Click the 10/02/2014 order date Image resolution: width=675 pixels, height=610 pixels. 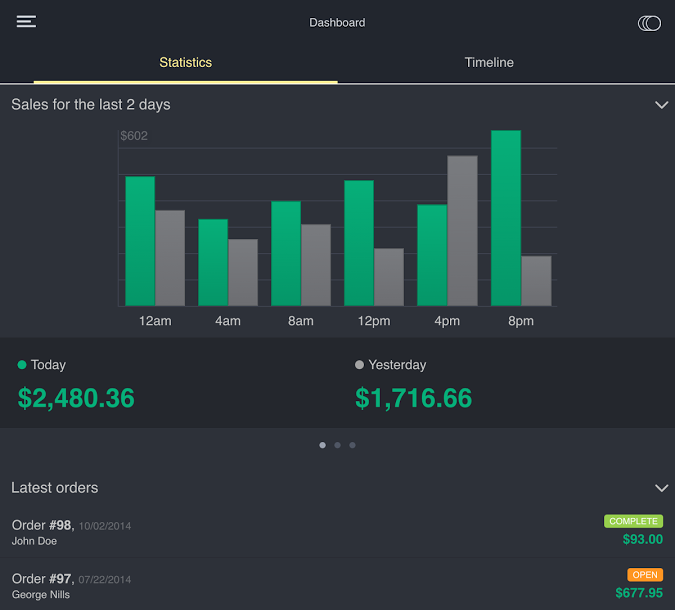coord(105,526)
